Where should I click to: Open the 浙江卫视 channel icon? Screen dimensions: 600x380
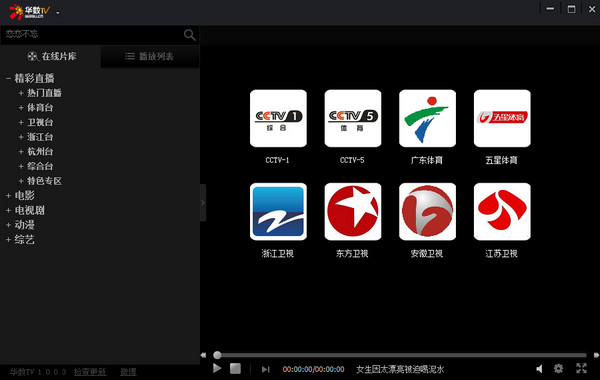pos(278,212)
